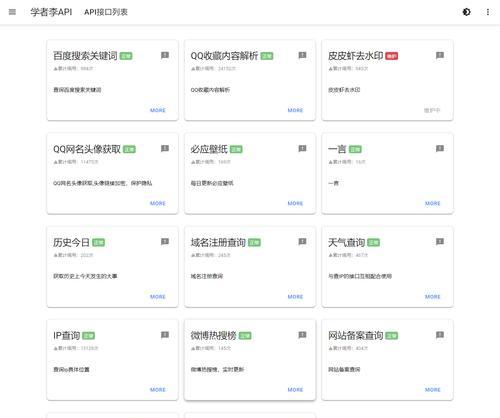Click green status badge on IP查询

coord(89,336)
